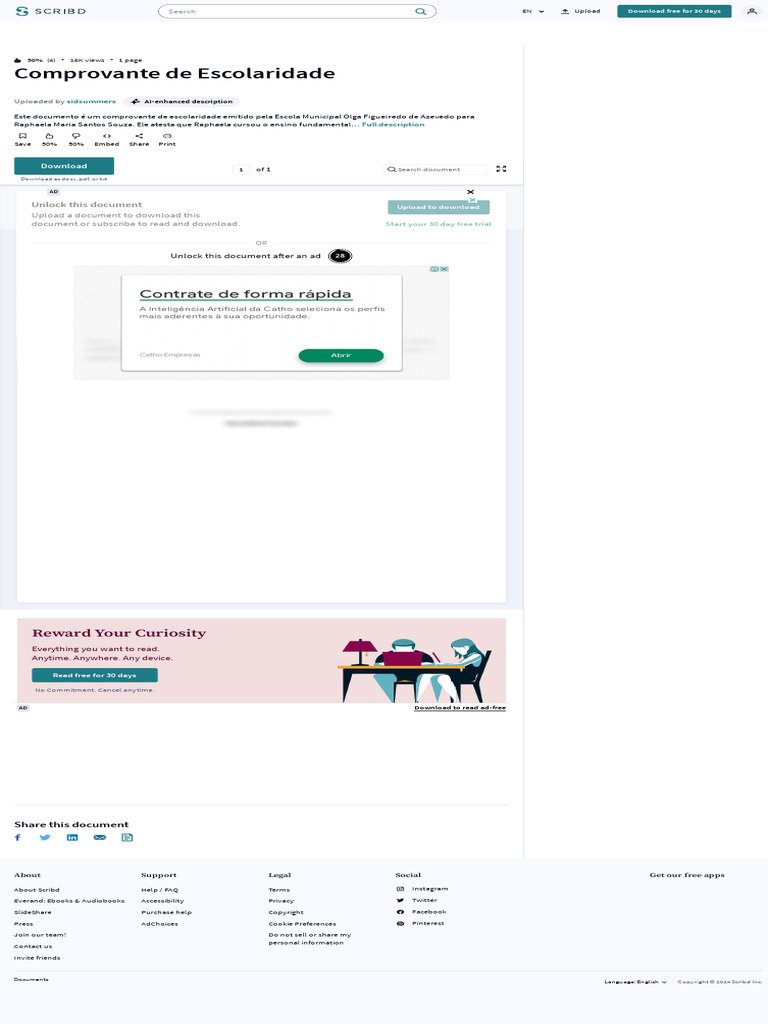The width and height of the screenshot is (768, 1024).
Task: Focus the header Search field
Action: point(296,11)
